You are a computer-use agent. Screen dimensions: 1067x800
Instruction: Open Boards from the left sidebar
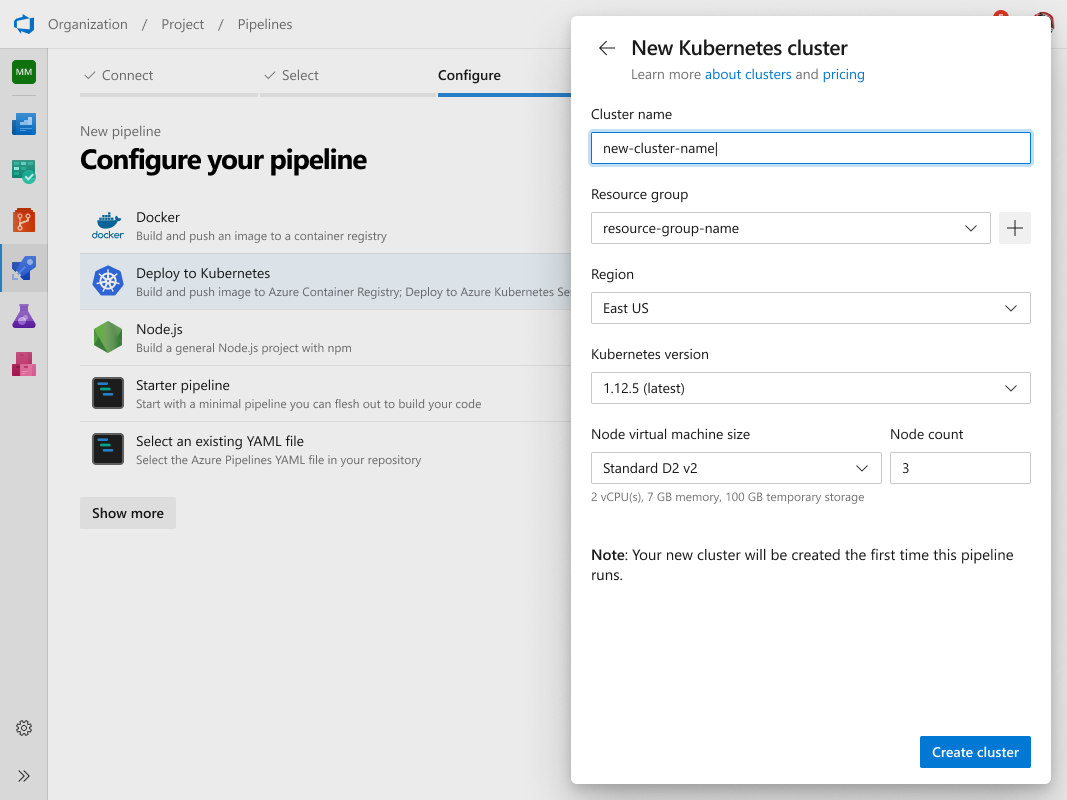24,170
